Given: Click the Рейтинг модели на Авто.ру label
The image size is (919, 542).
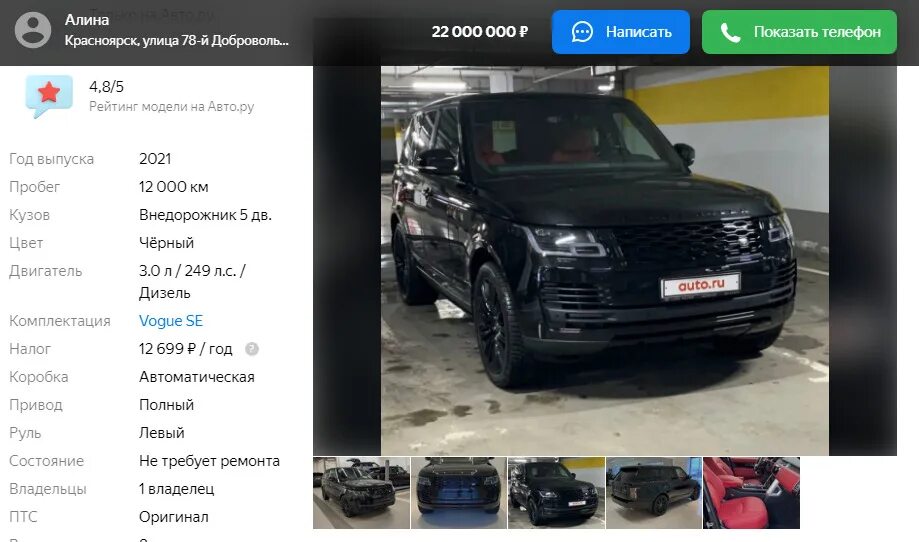Looking at the screenshot, I should pos(172,107).
